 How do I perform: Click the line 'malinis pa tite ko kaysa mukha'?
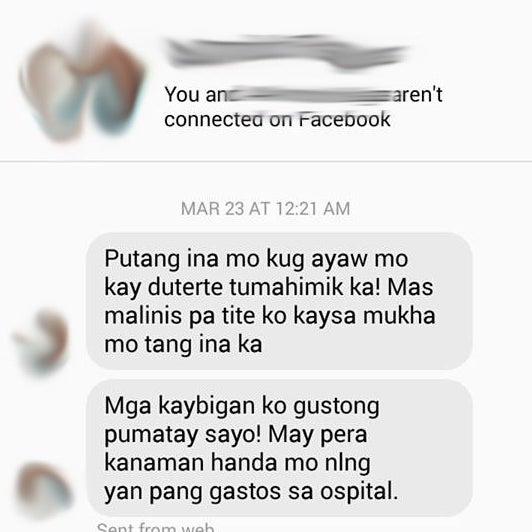(270, 316)
